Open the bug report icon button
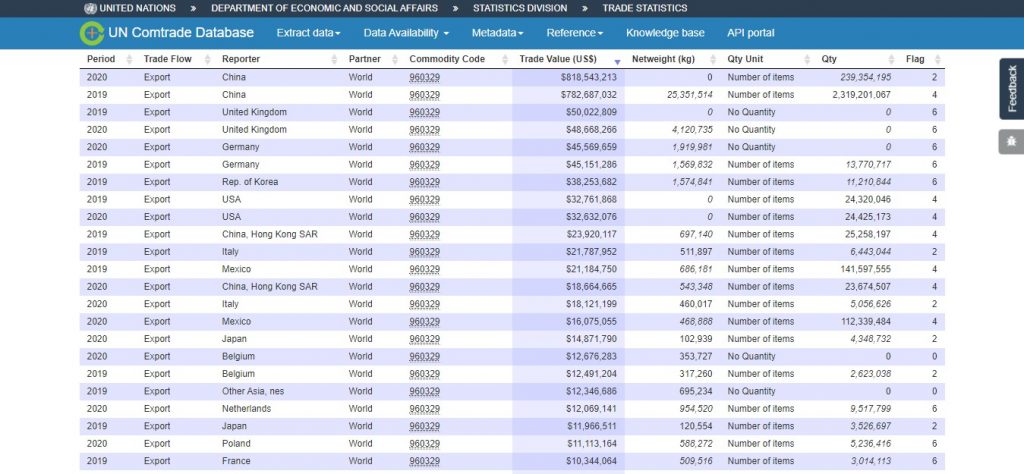 [x=1012, y=142]
